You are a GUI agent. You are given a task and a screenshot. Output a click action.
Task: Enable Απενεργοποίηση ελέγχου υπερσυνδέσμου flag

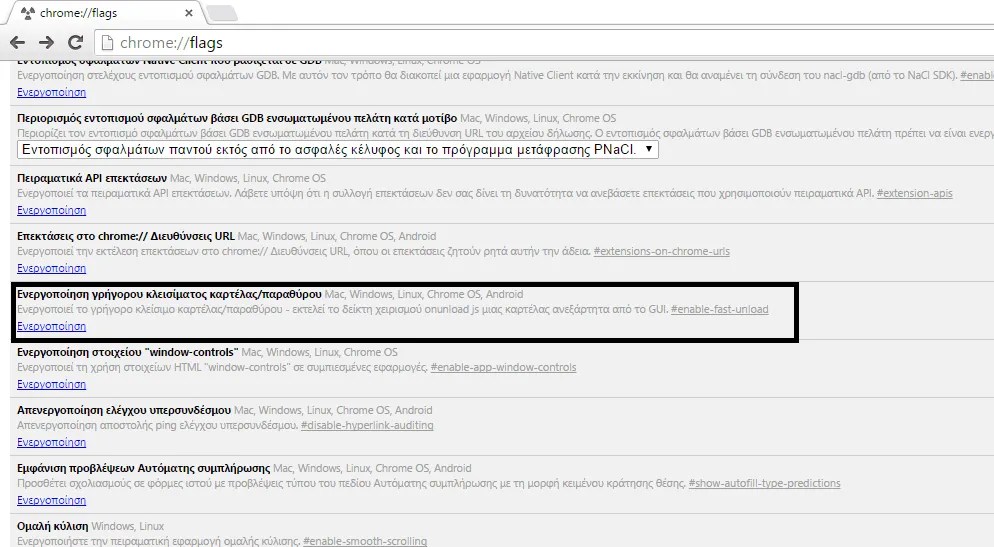[x=51, y=442]
